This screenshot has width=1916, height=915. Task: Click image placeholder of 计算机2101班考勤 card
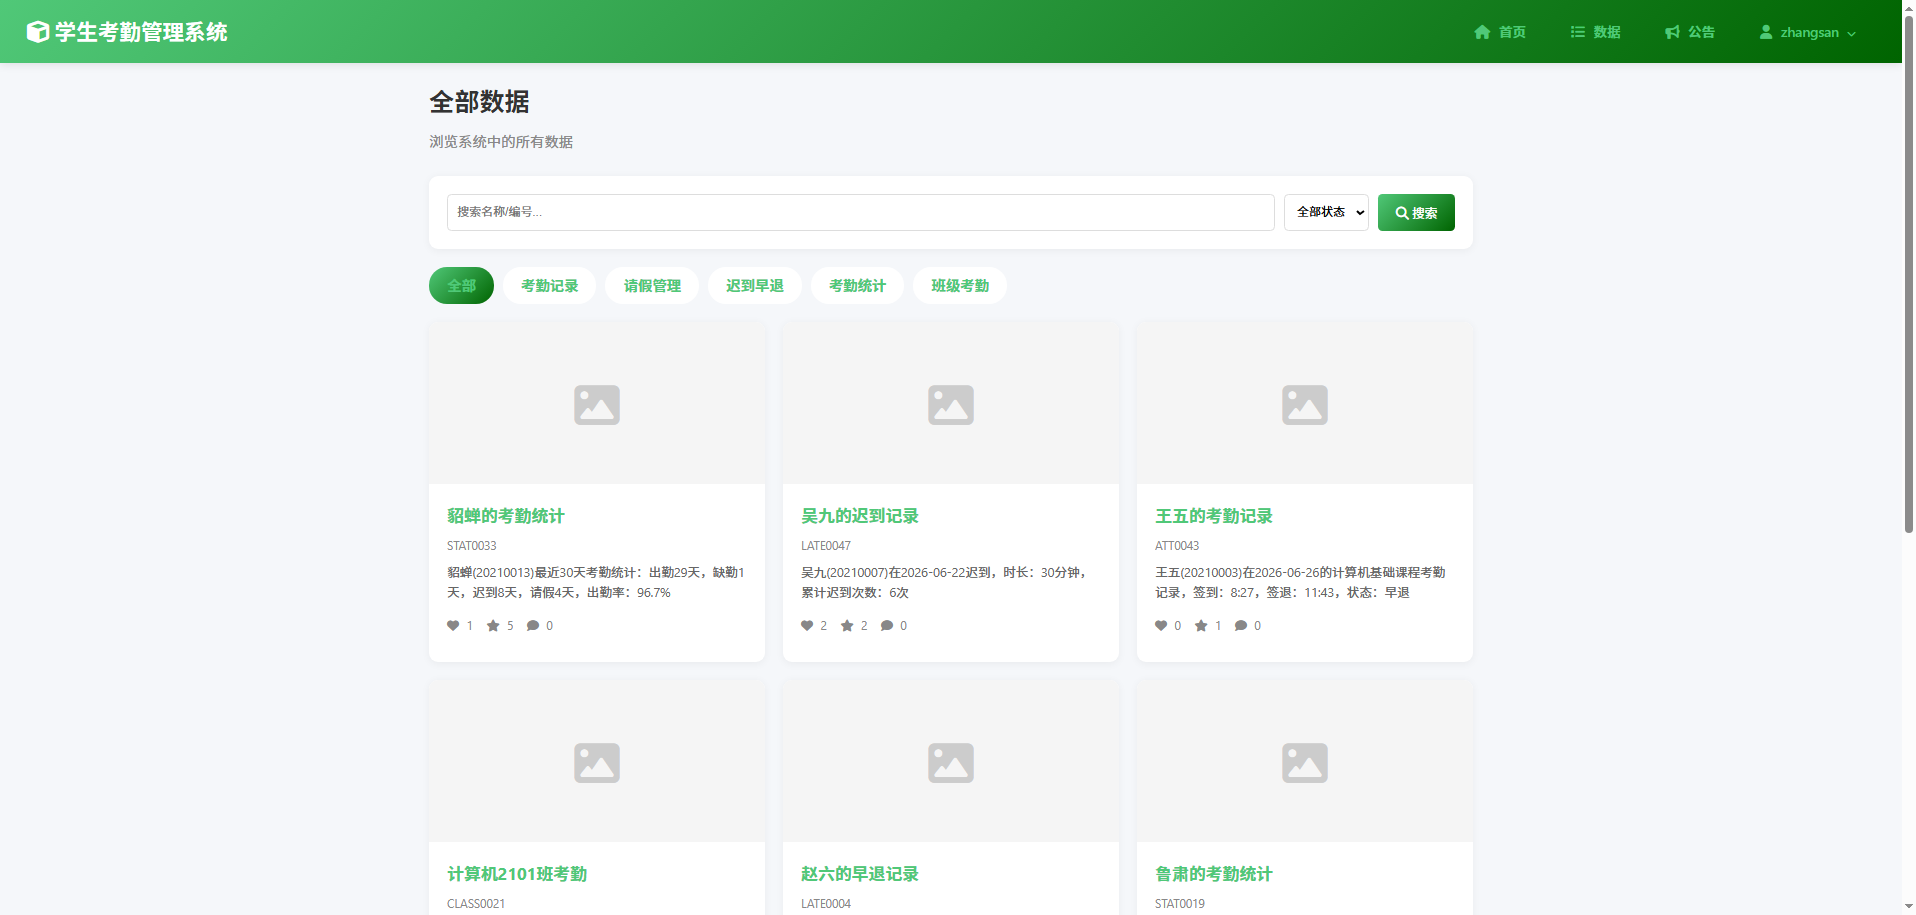coord(597,762)
